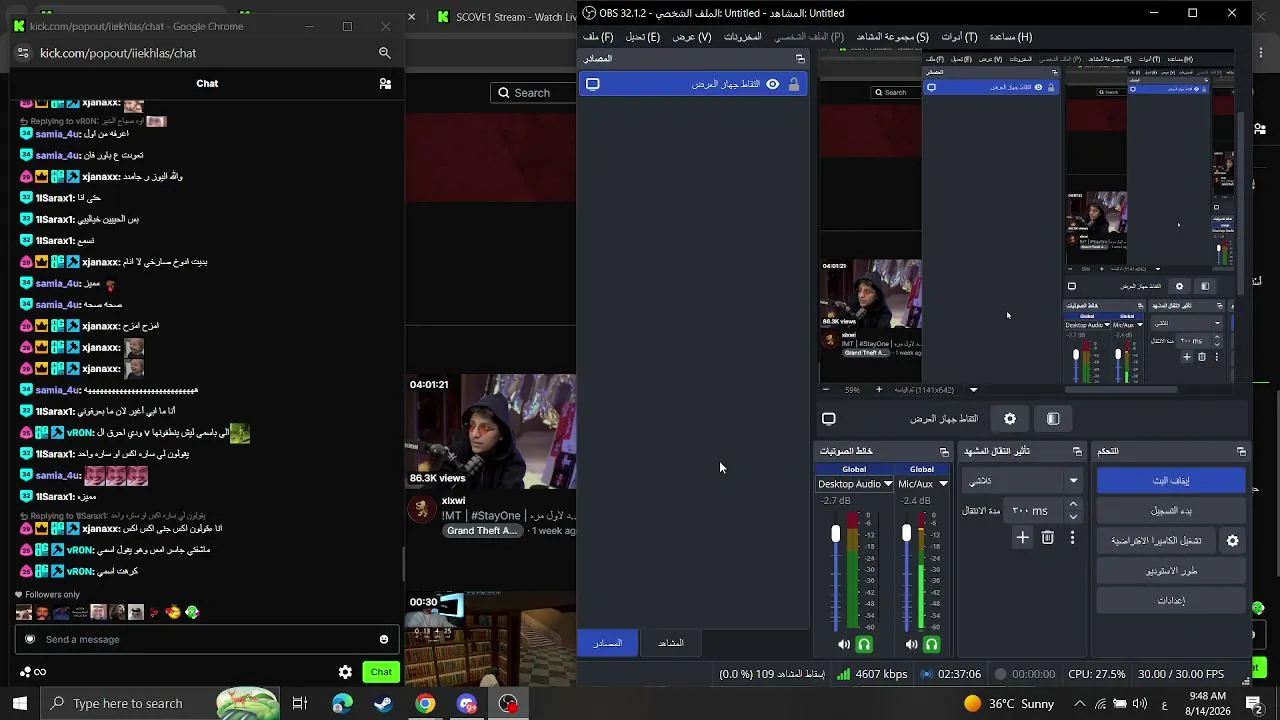Decrease transition duration with down arrow
The width and height of the screenshot is (1280, 720).
(1073, 517)
